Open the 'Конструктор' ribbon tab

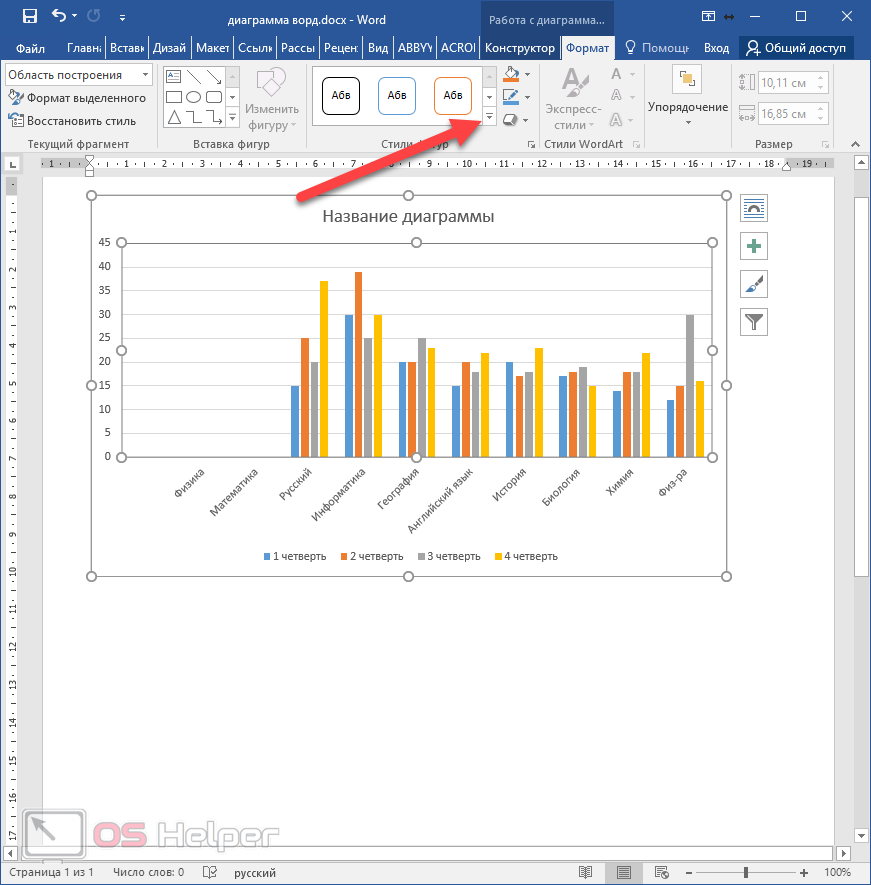coord(519,48)
